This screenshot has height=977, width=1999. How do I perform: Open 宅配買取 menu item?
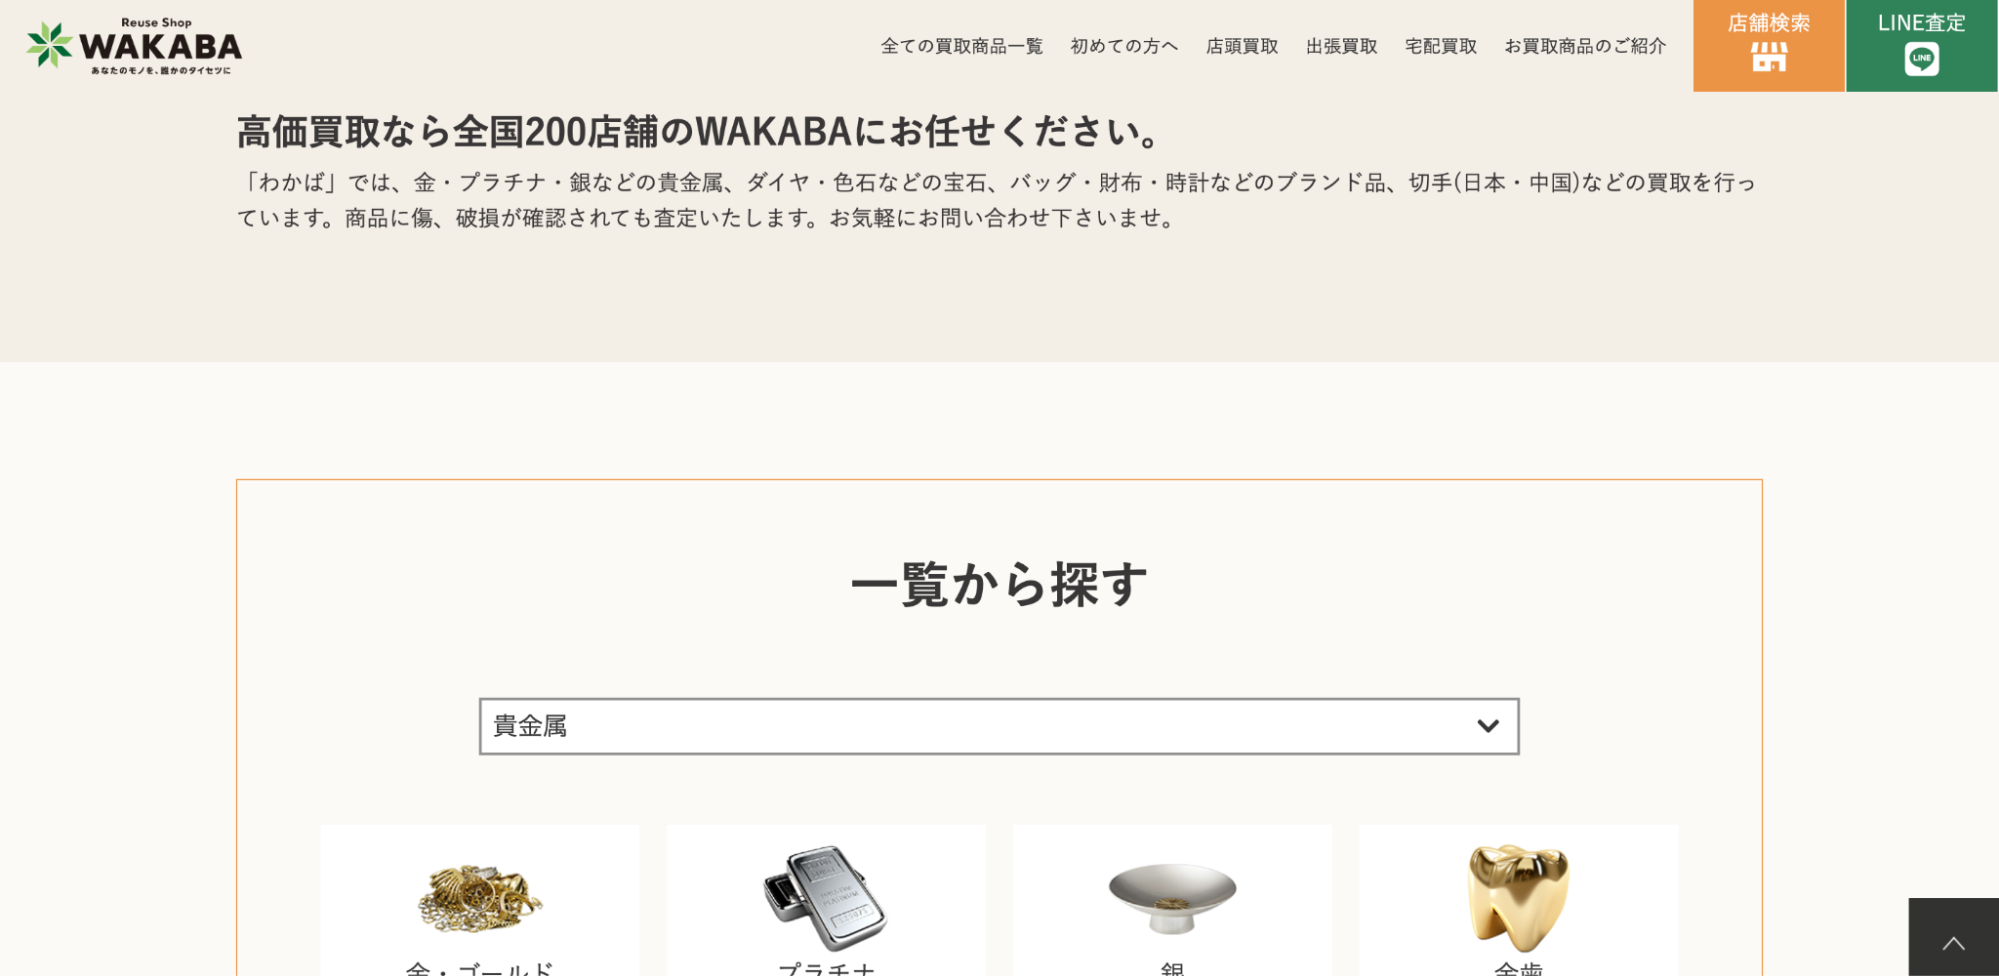(1440, 46)
